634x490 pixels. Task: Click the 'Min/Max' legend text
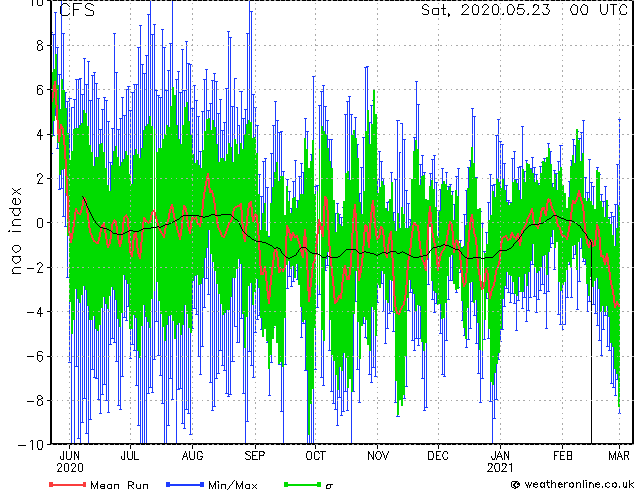pyautogui.click(x=233, y=485)
